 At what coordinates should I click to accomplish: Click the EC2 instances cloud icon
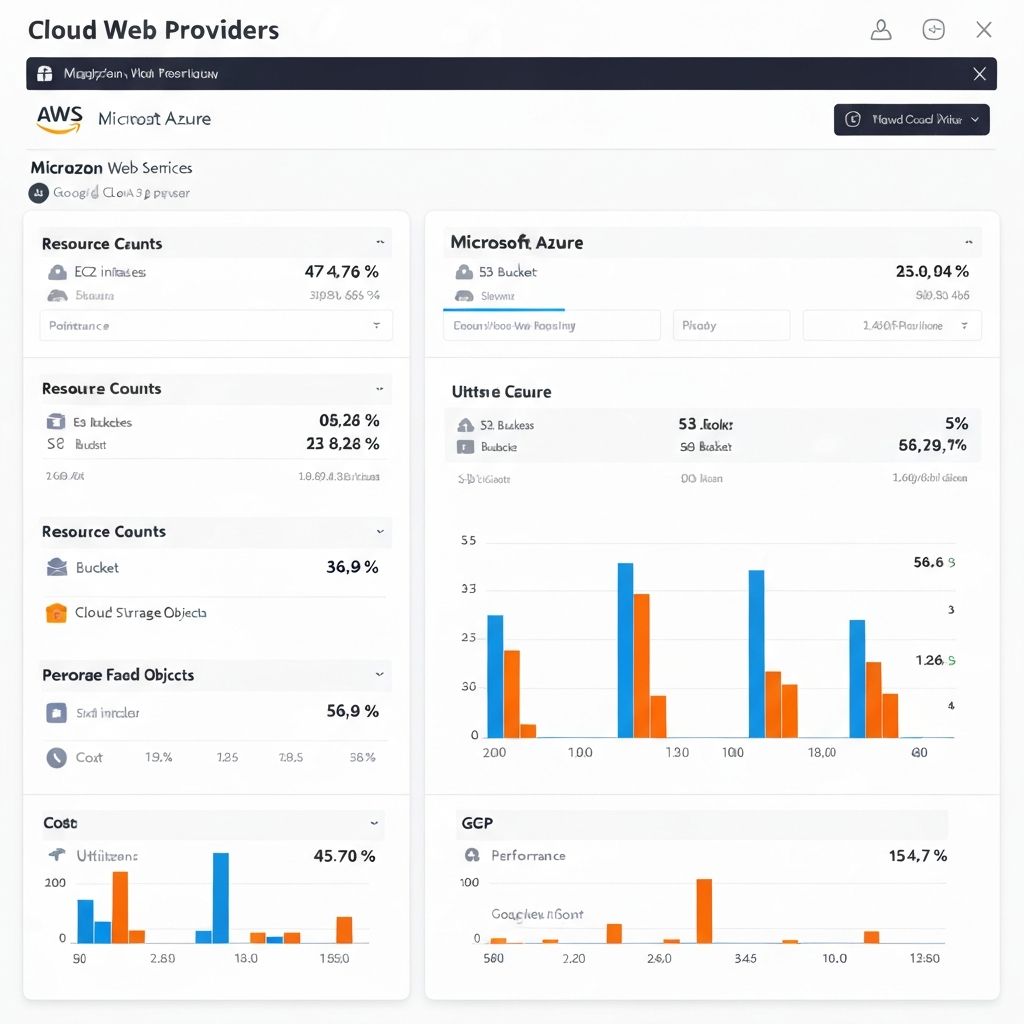tap(57, 272)
